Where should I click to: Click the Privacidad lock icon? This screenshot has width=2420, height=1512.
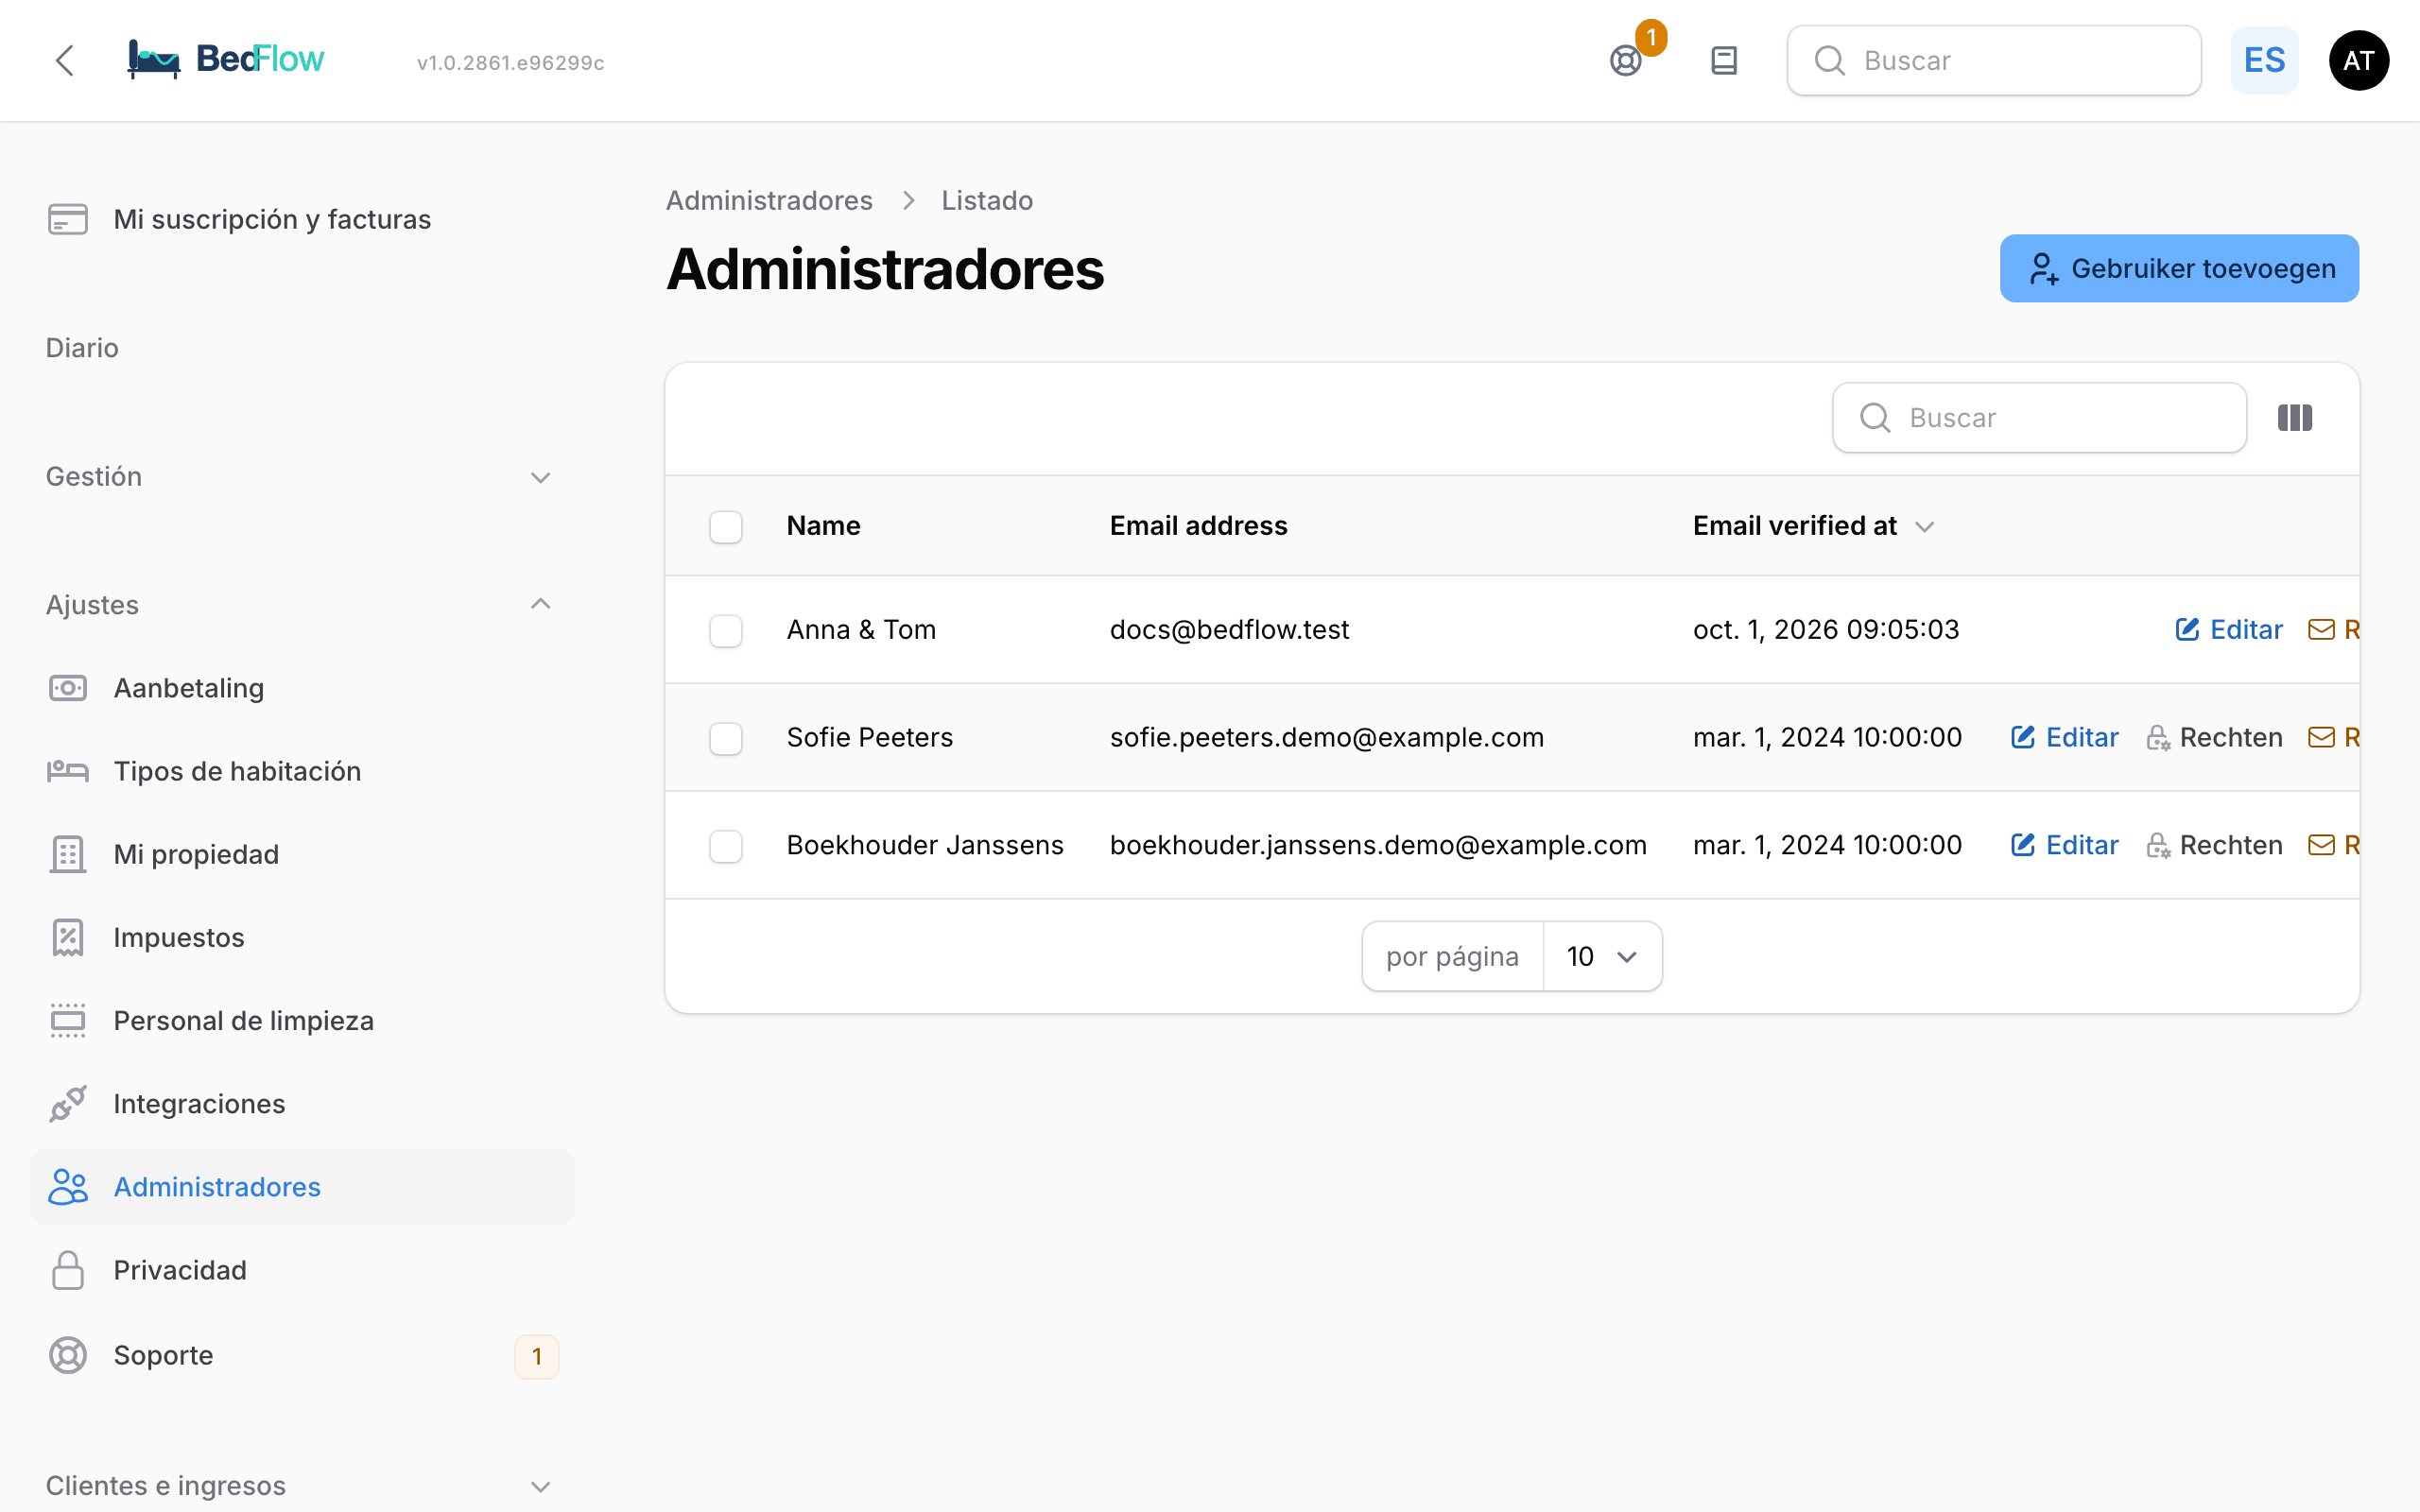pyautogui.click(x=68, y=1270)
